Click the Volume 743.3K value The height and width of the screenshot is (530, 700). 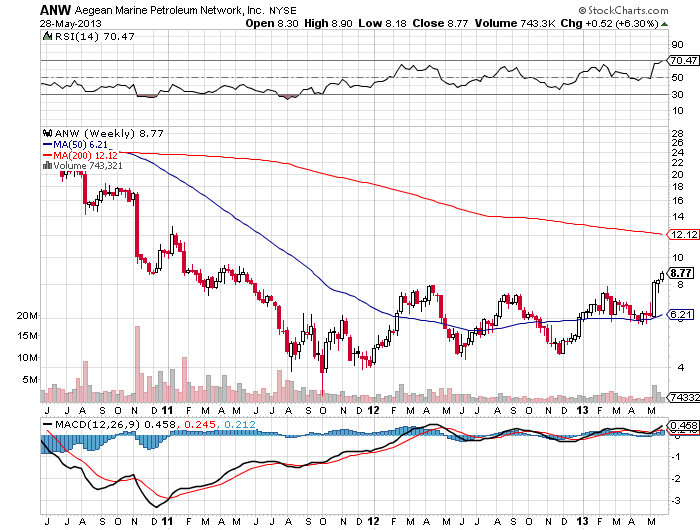(x=515, y=23)
